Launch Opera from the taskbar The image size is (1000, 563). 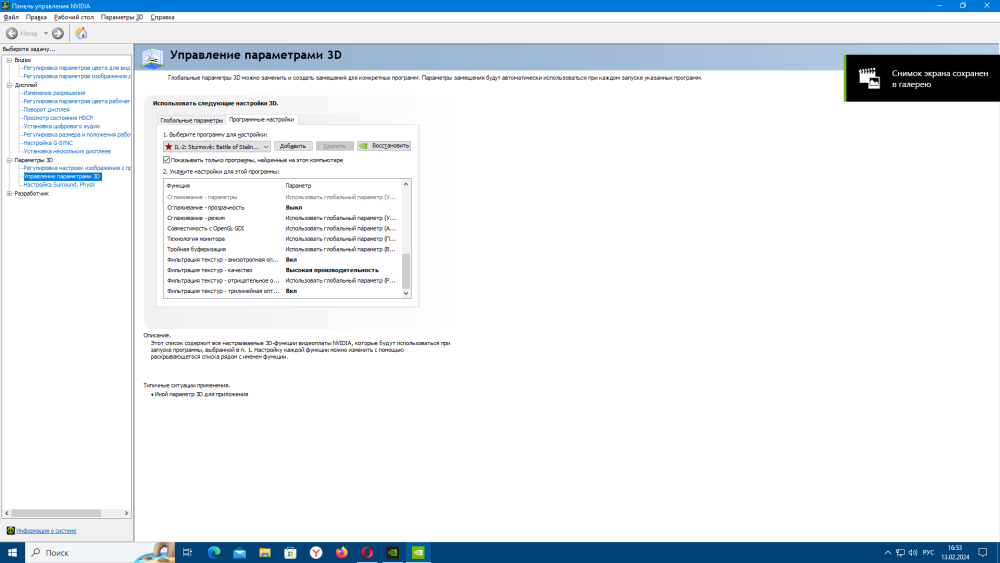coord(367,553)
